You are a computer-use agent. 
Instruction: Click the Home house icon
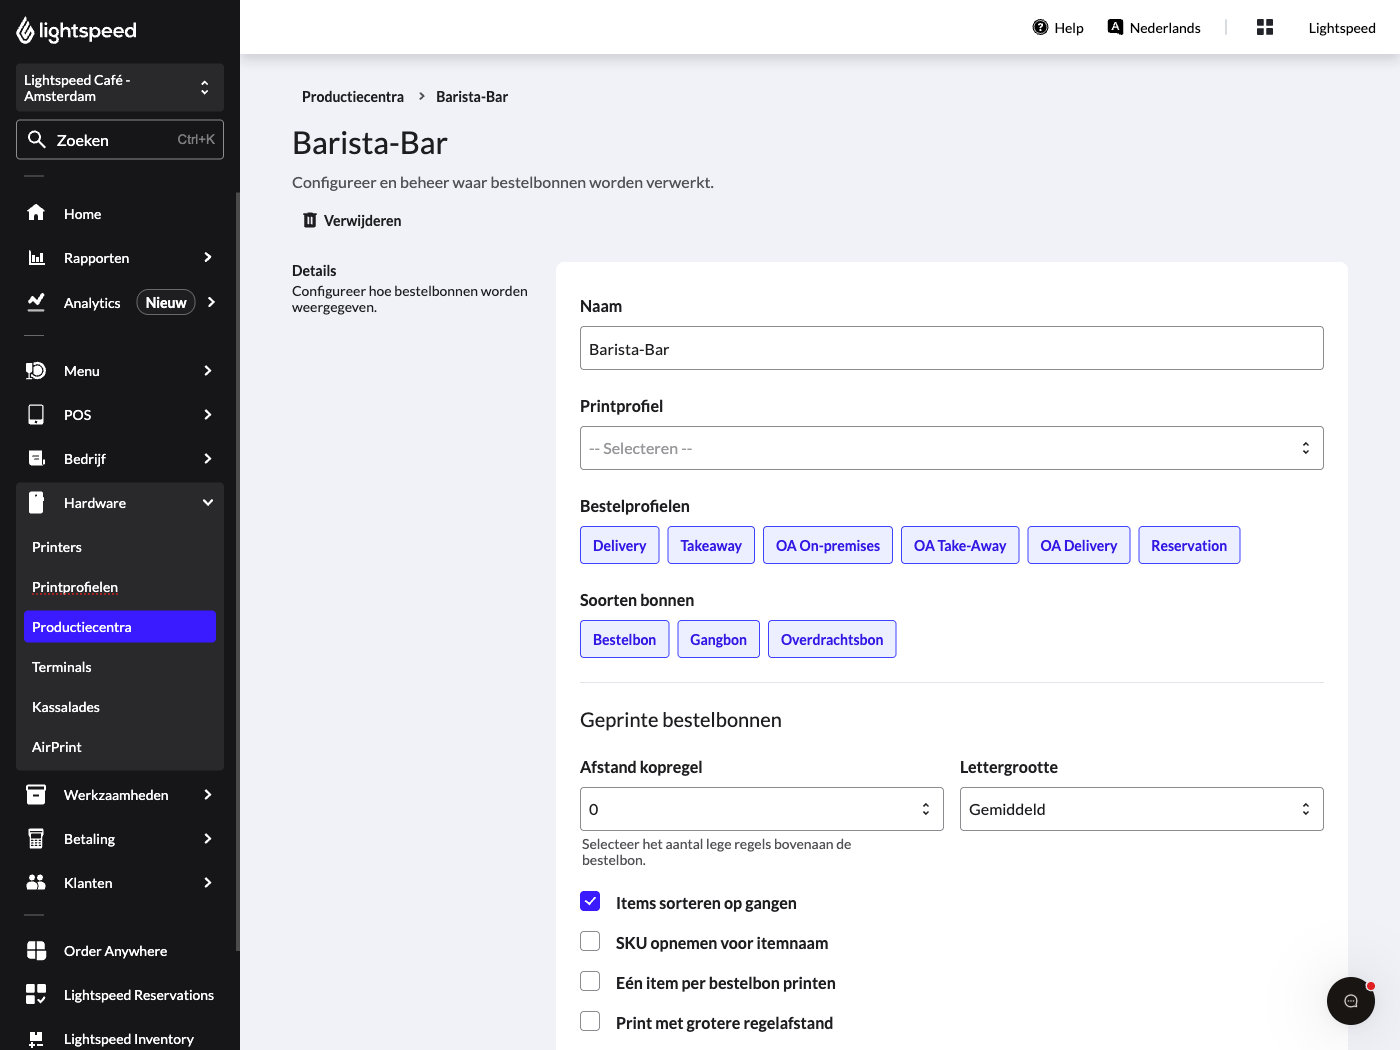pos(36,213)
